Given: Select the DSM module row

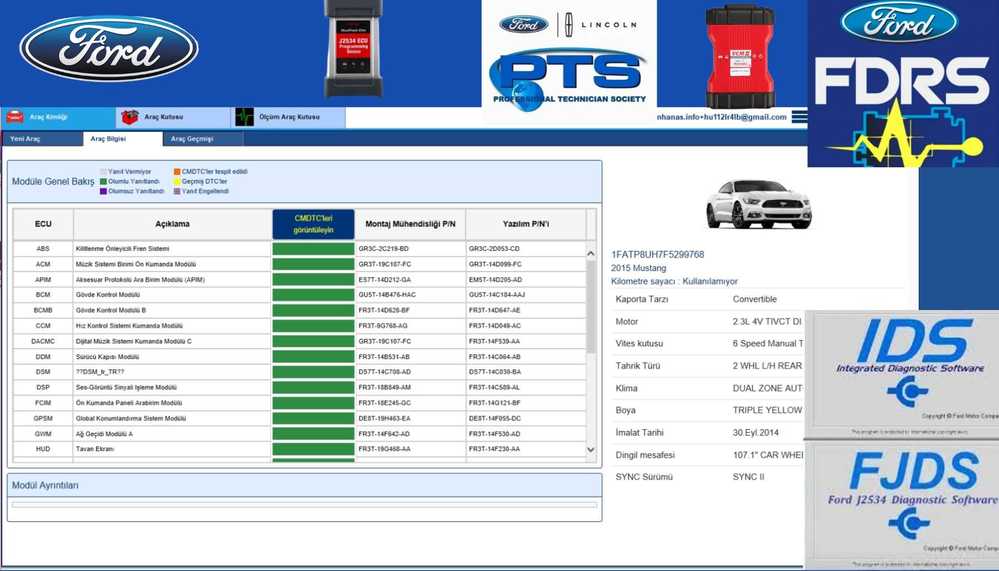Looking at the screenshot, I should (x=299, y=372).
